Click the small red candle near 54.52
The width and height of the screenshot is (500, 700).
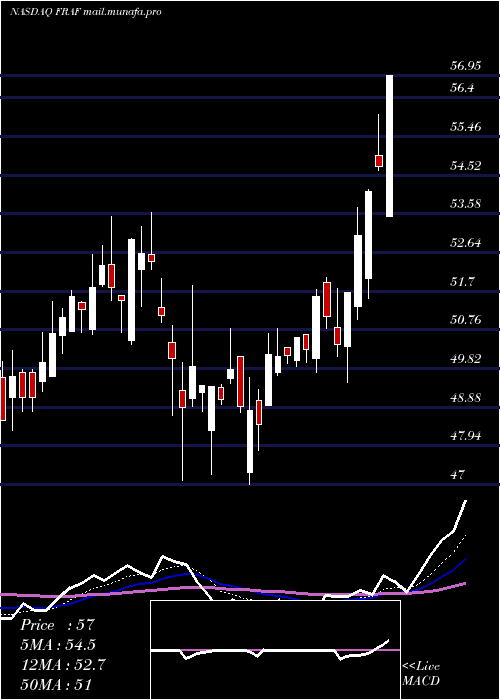click(x=379, y=161)
